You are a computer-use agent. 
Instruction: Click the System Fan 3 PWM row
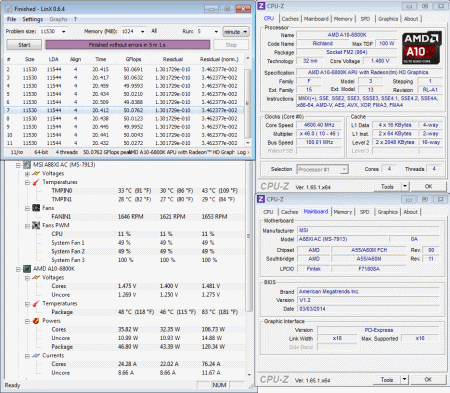[145, 260]
